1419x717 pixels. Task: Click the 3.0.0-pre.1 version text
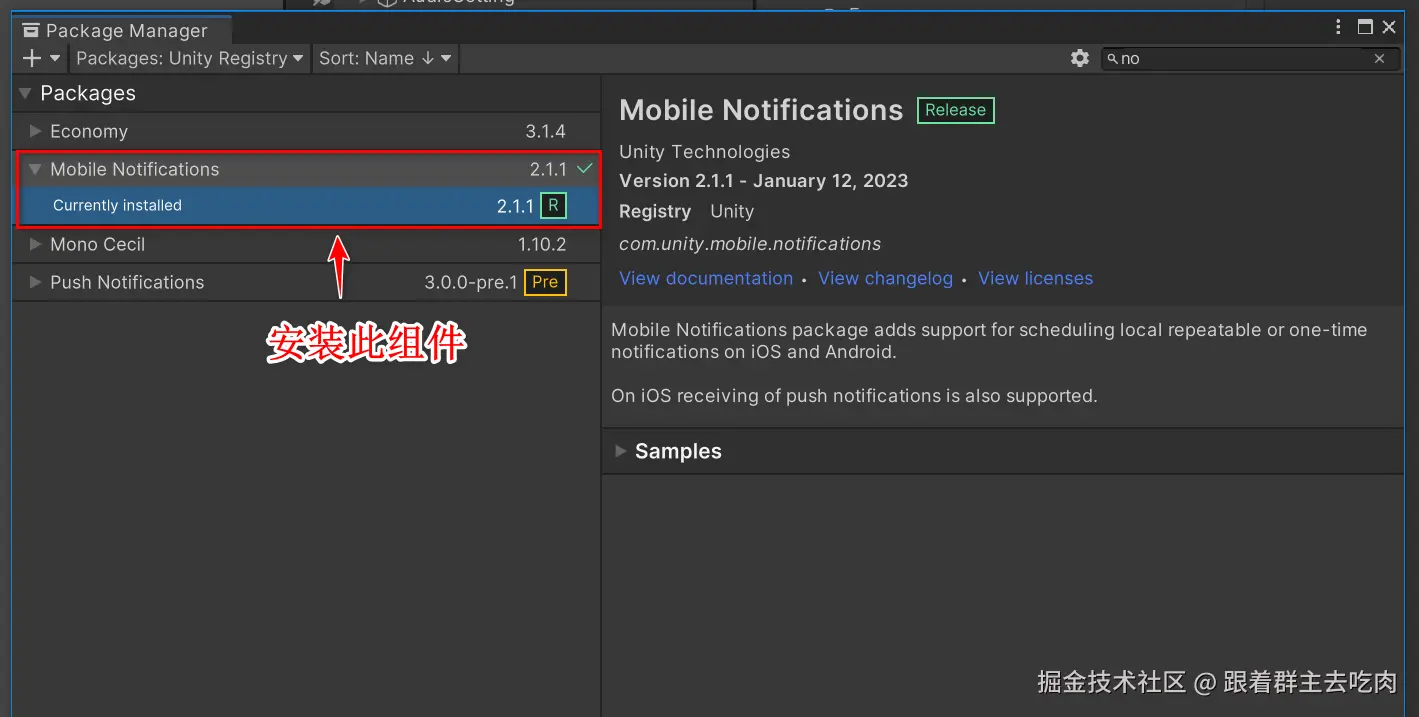coord(471,282)
